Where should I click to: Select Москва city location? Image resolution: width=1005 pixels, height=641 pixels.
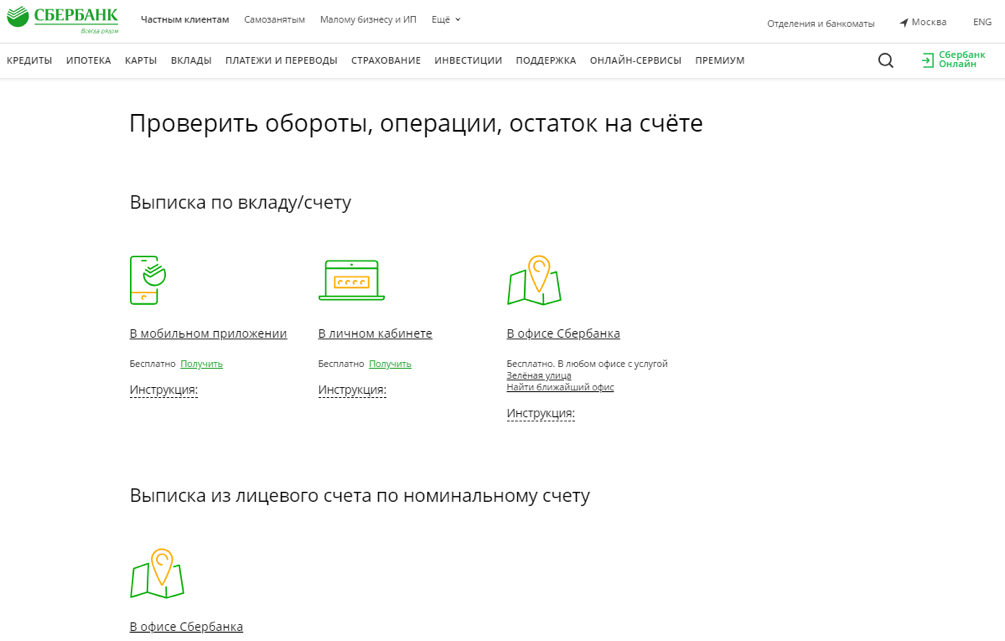tap(922, 22)
